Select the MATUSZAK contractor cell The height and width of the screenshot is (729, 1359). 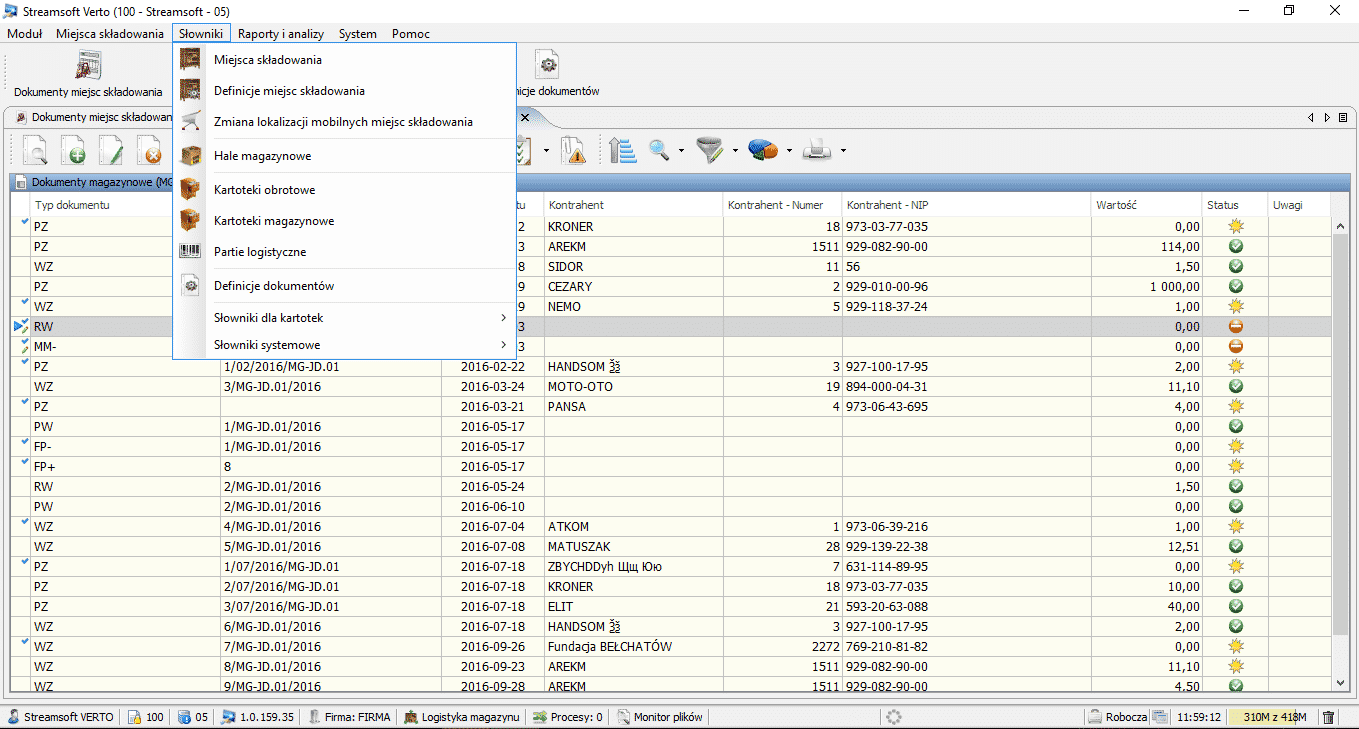tap(633, 547)
